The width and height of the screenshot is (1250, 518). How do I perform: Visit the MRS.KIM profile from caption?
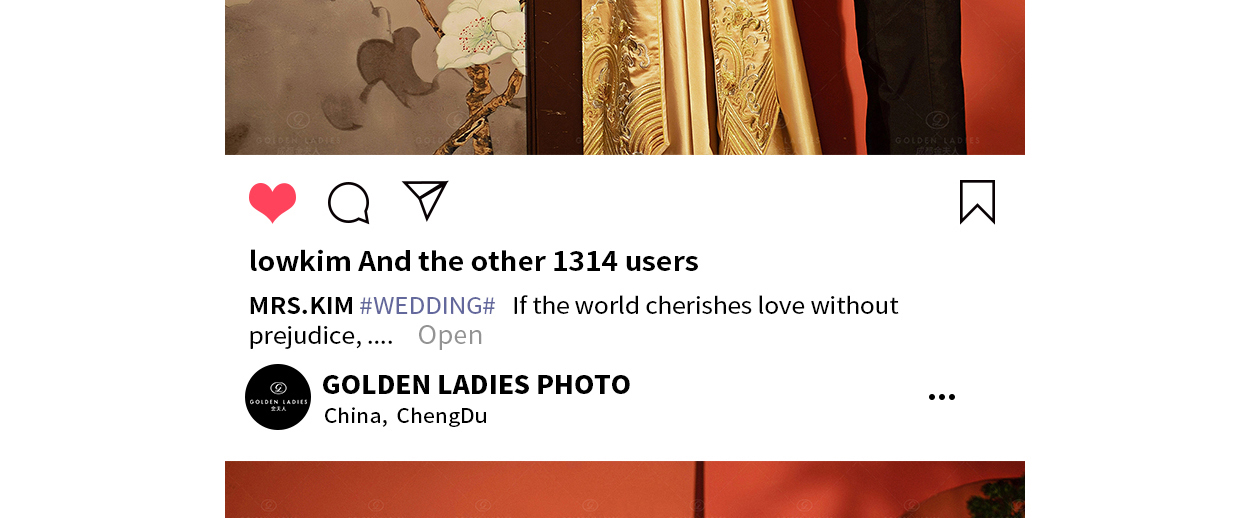tap(301, 305)
